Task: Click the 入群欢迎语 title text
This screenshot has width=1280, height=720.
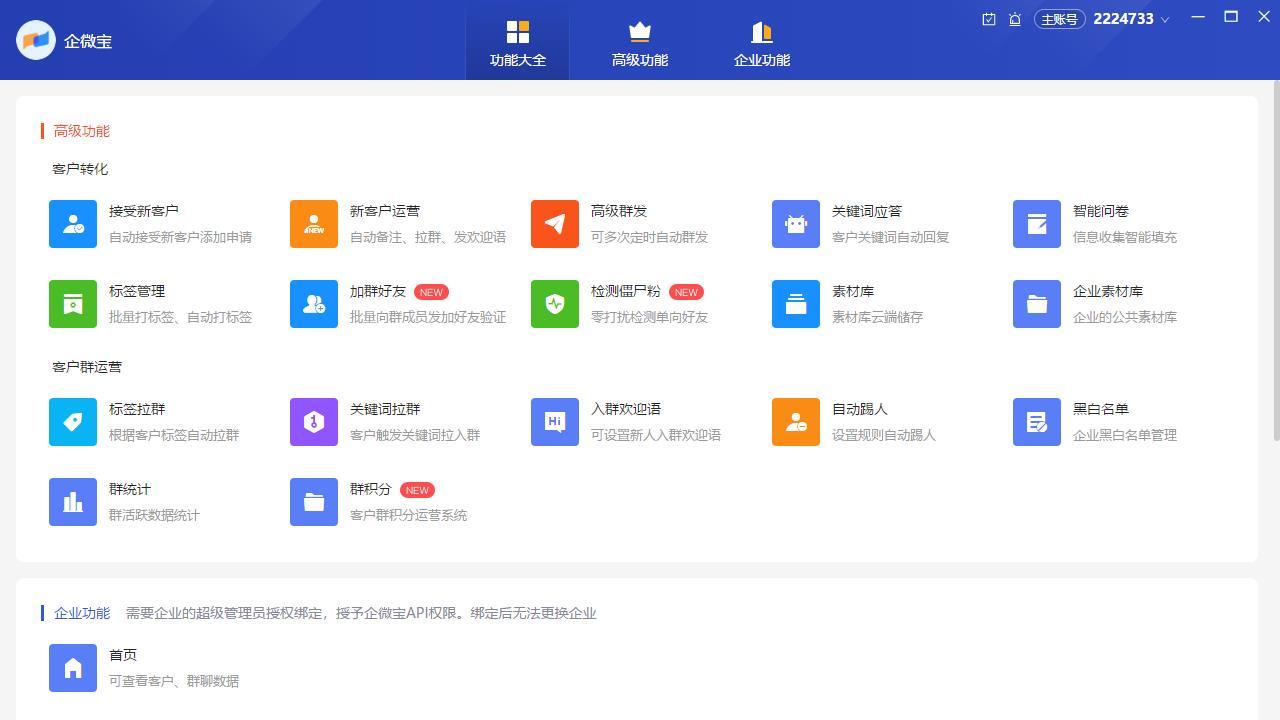Action: [626, 409]
